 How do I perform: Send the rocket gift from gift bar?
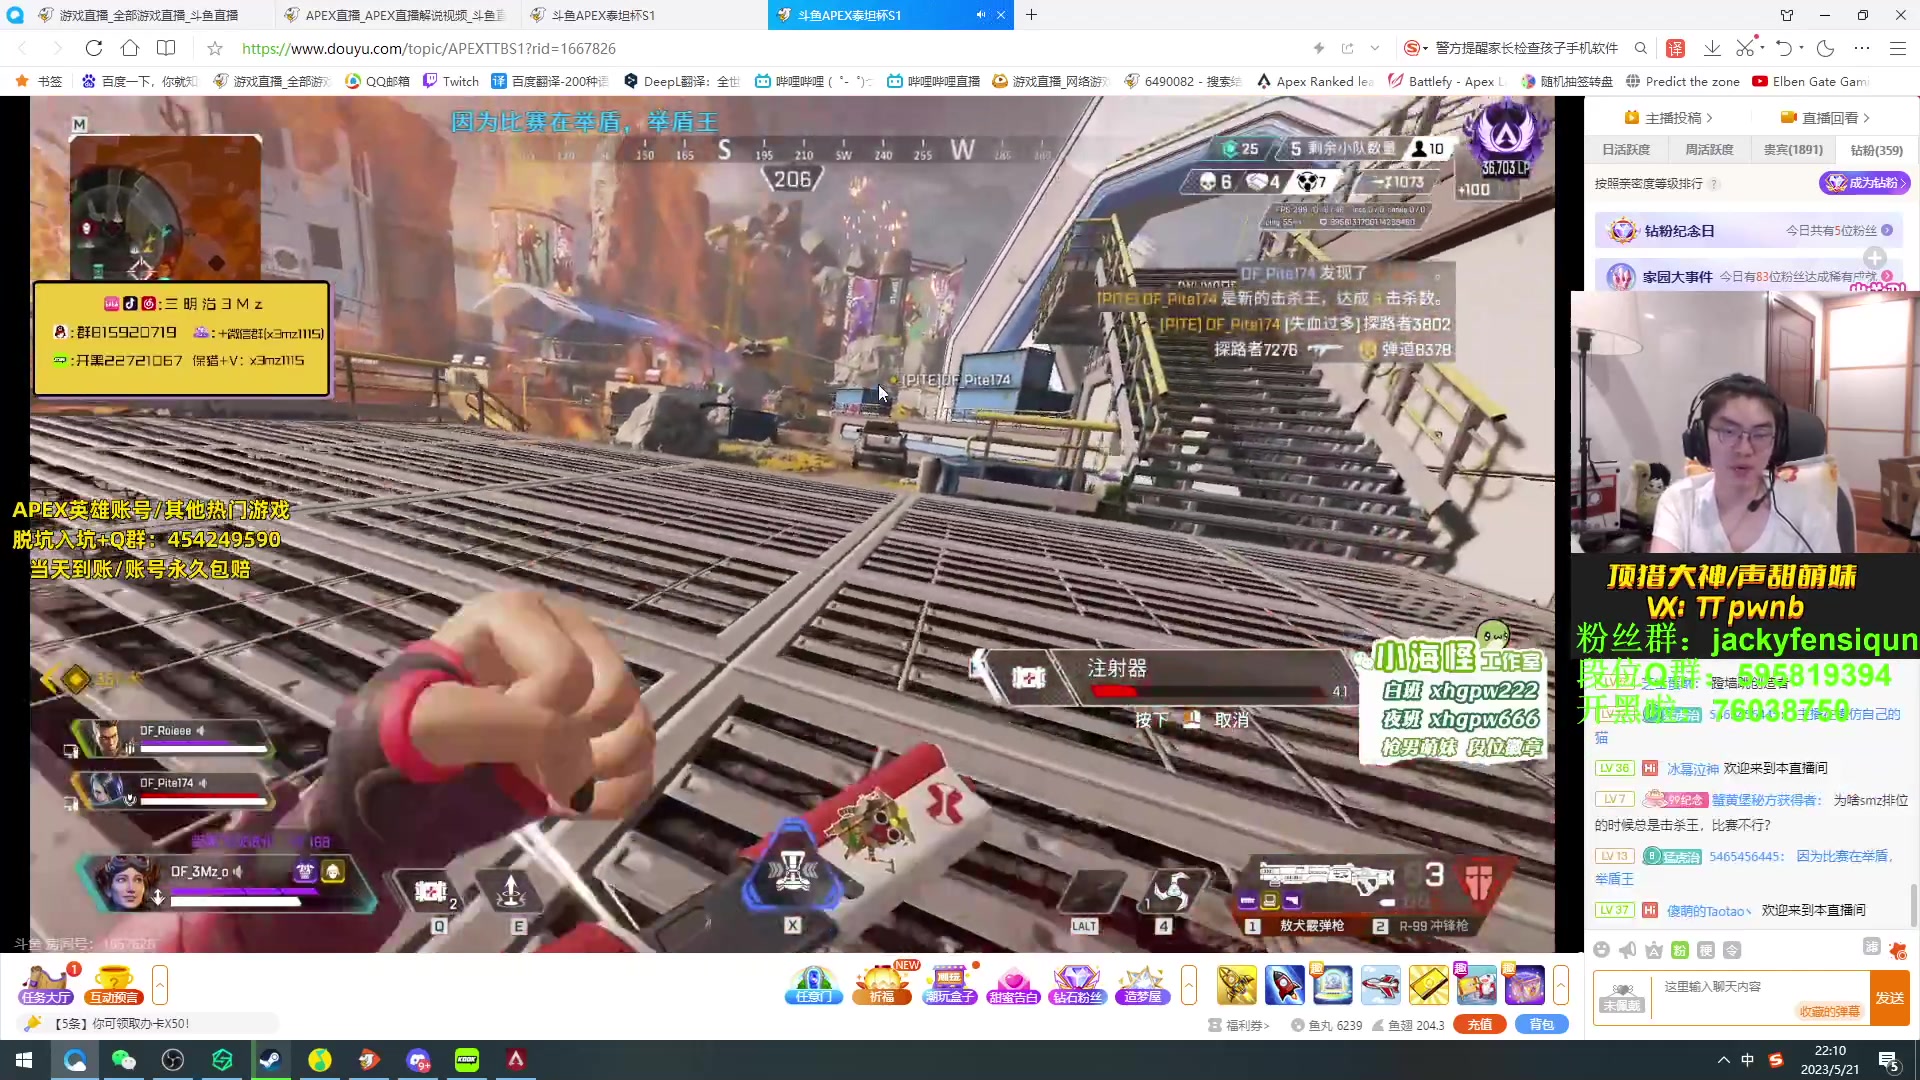[x=1284, y=985]
